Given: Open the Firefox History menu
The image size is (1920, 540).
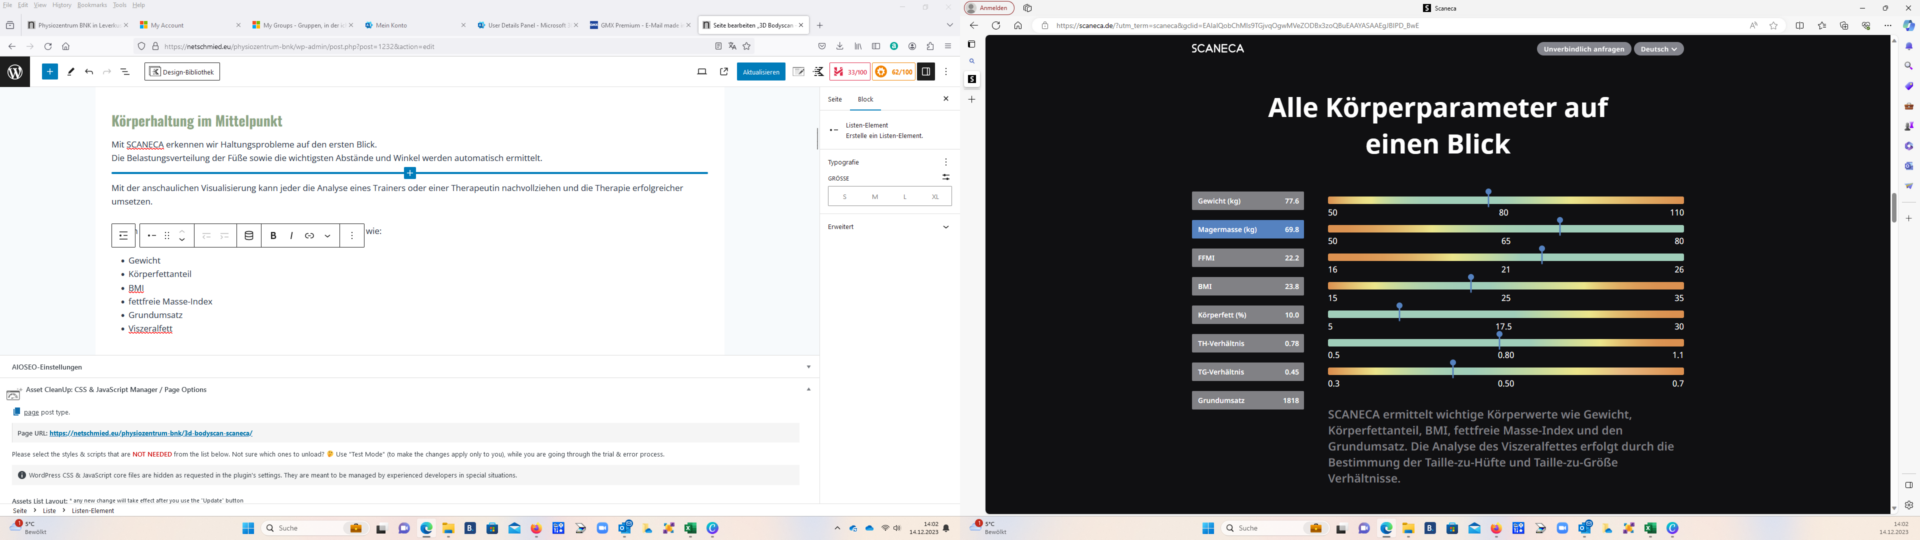Looking at the screenshot, I should click(61, 5).
